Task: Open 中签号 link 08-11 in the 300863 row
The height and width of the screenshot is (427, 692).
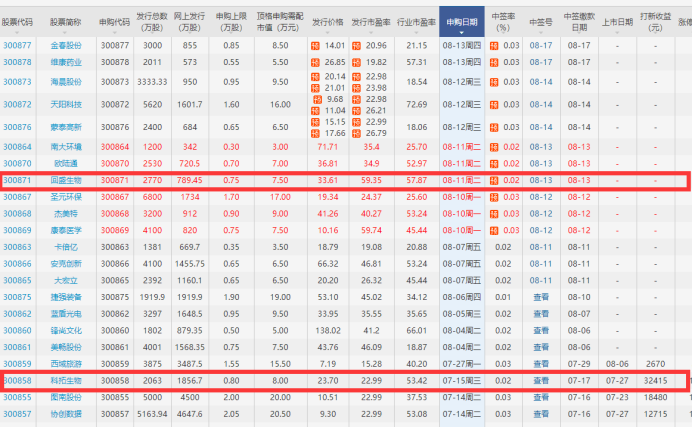Action: click(x=541, y=247)
